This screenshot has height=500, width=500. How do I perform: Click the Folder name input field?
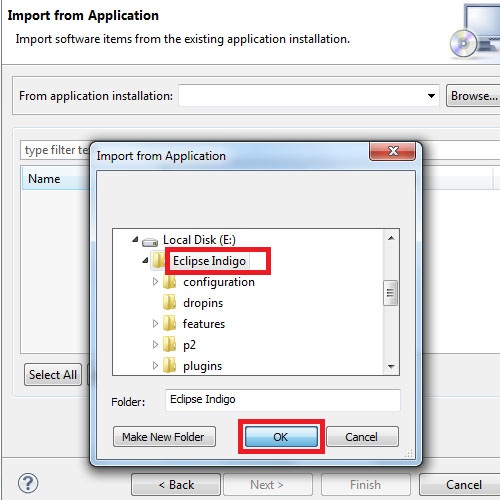(283, 400)
